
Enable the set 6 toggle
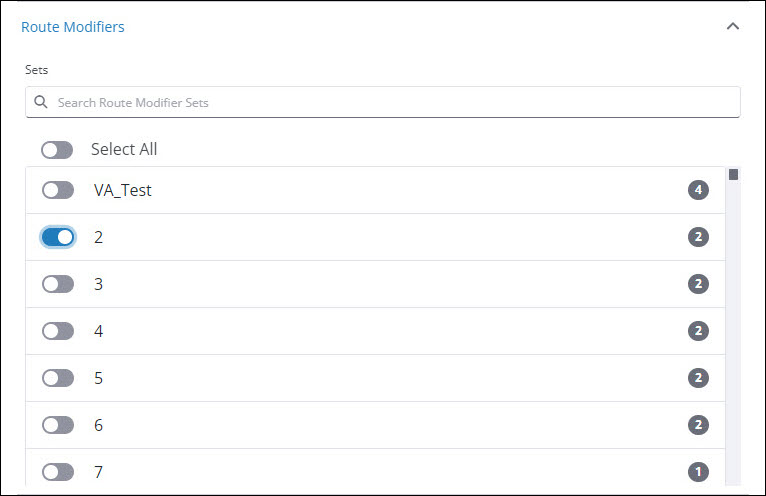(58, 425)
